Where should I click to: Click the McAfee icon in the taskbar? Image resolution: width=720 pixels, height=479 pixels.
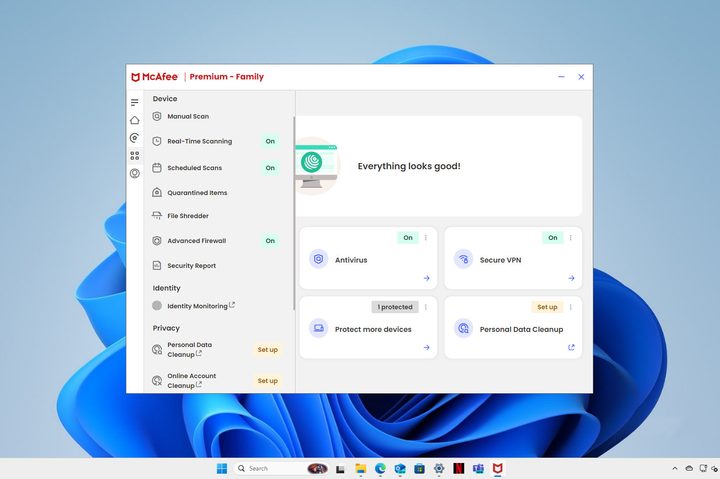tap(498, 468)
